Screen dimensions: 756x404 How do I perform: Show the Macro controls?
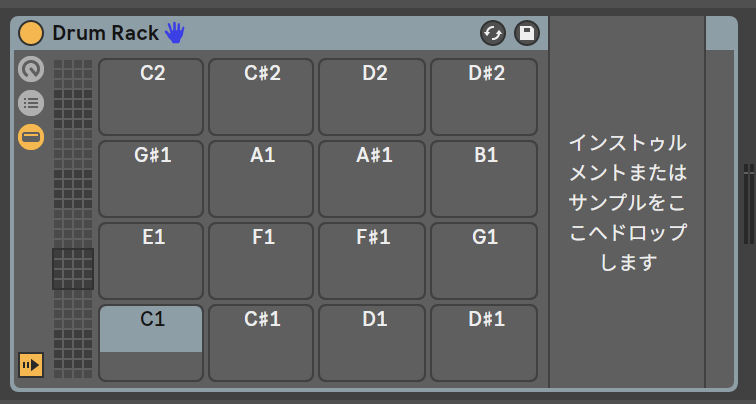coord(31,69)
